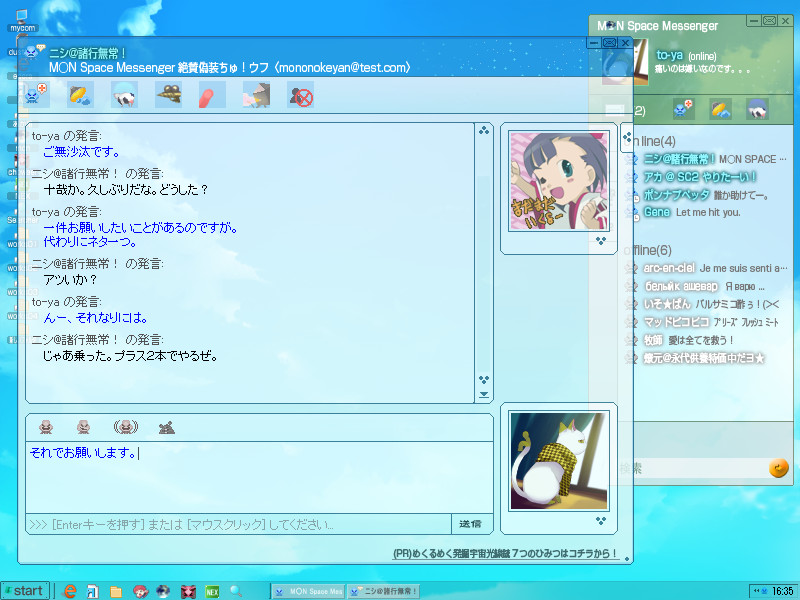Screen dimensions: 800x600
Task: Click the shaking face nudge icon
Action: point(125,427)
